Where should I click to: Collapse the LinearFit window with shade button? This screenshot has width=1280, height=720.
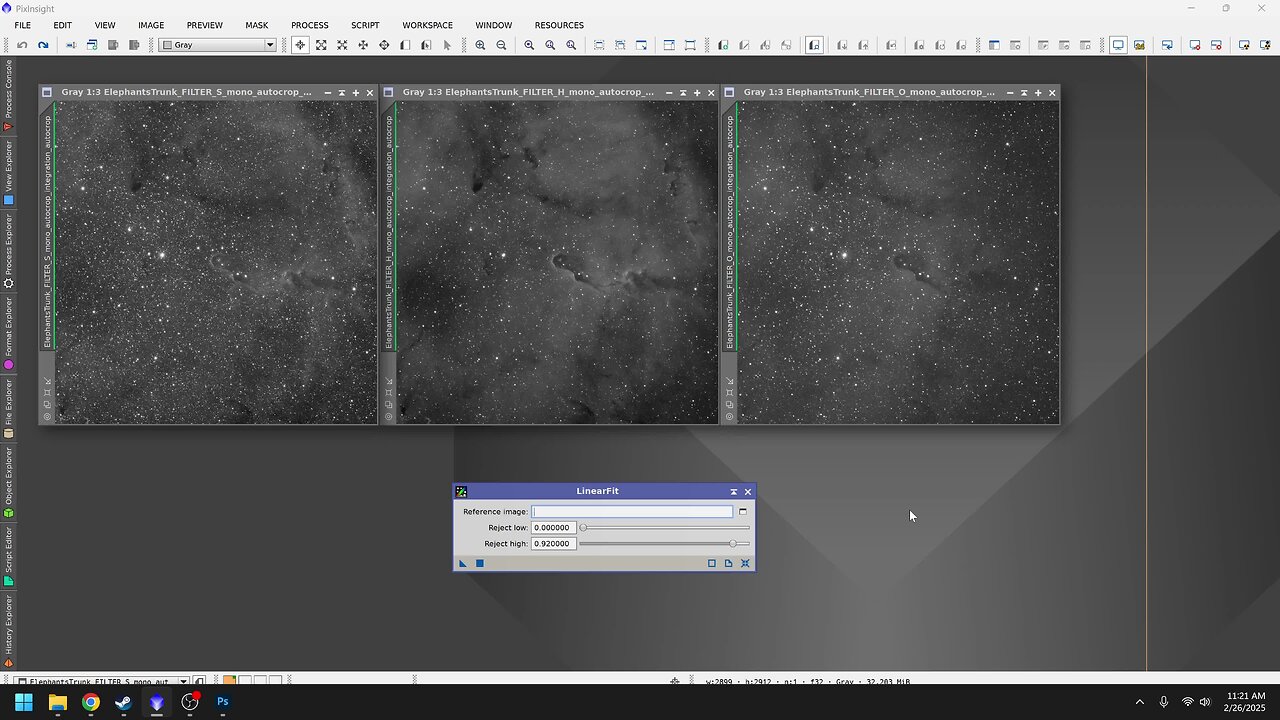(x=733, y=492)
